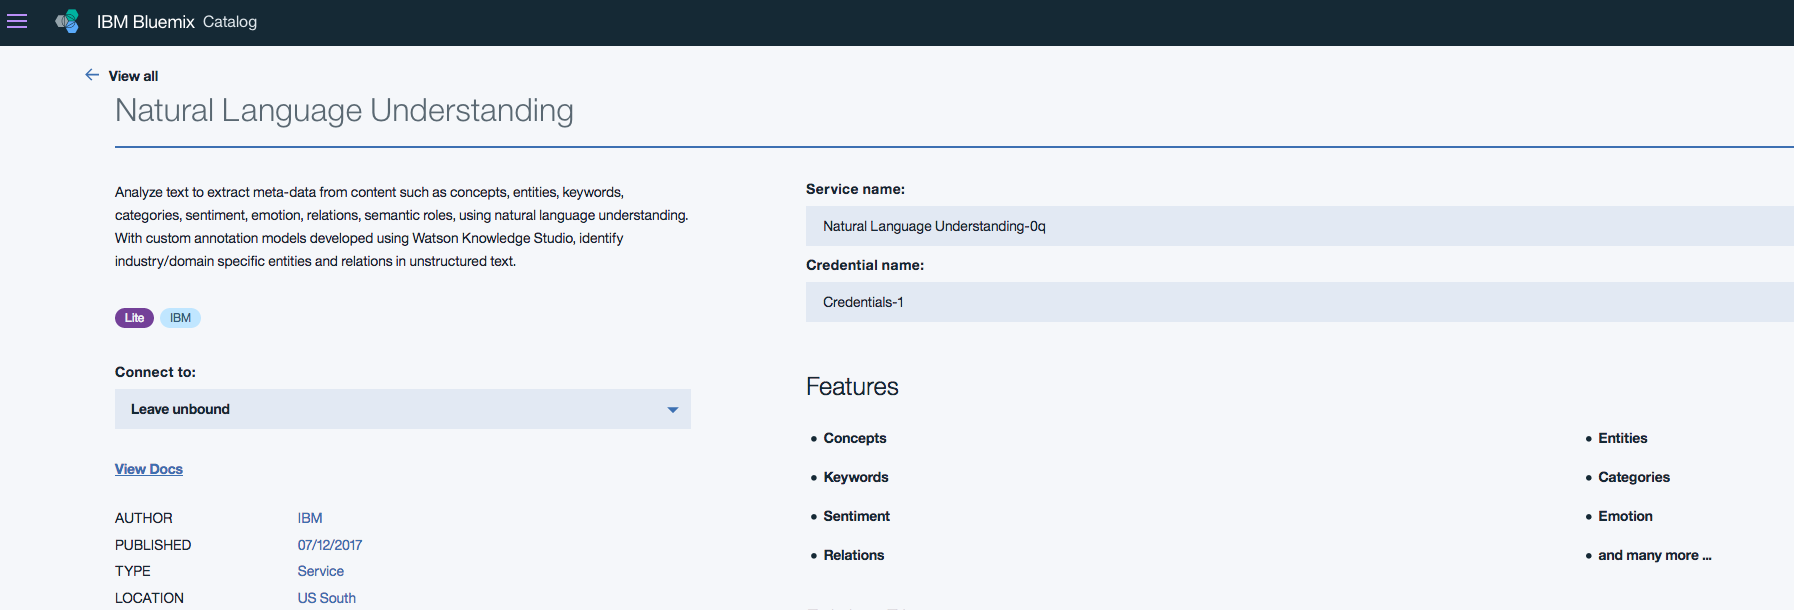Image resolution: width=1794 pixels, height=610 pixels.
Task: Click the Entities feature item
Action: click(x=1623, y=438)
